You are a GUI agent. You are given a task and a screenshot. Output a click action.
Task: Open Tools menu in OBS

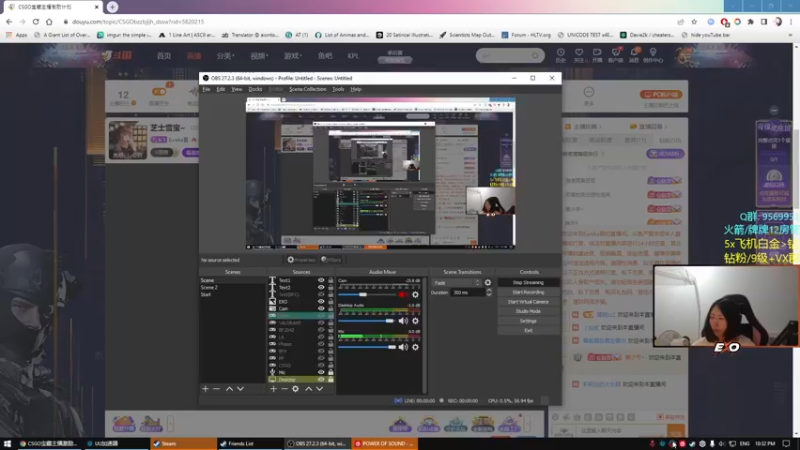coord(338,89)
